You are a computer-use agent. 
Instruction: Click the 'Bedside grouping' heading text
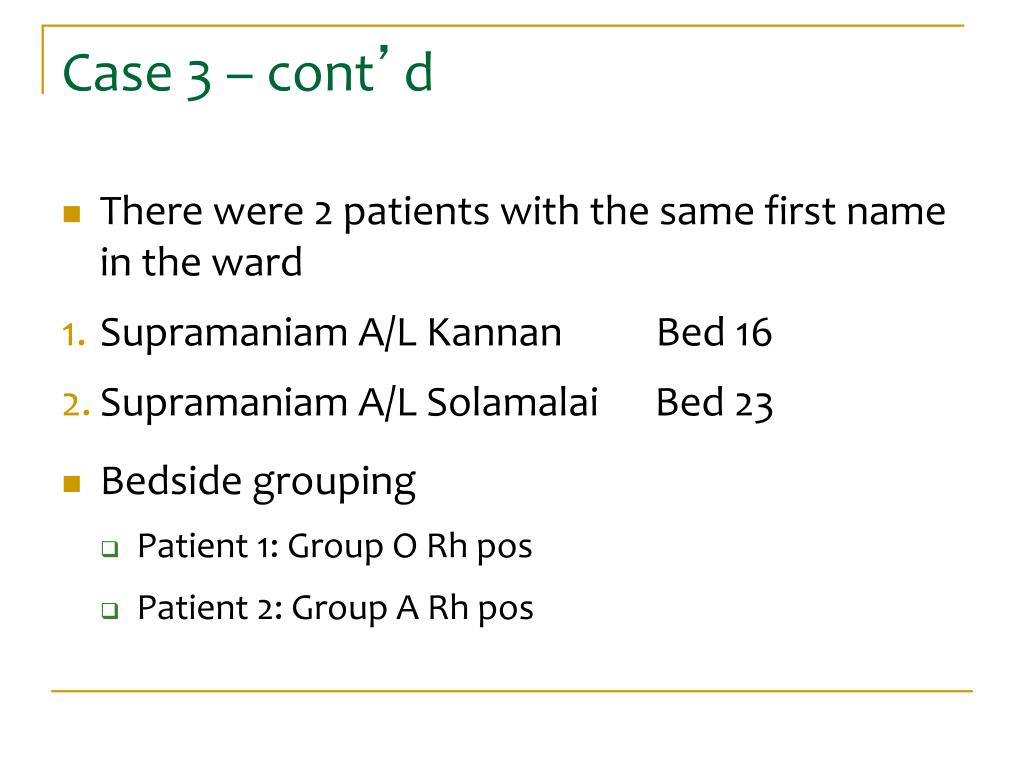259,484
